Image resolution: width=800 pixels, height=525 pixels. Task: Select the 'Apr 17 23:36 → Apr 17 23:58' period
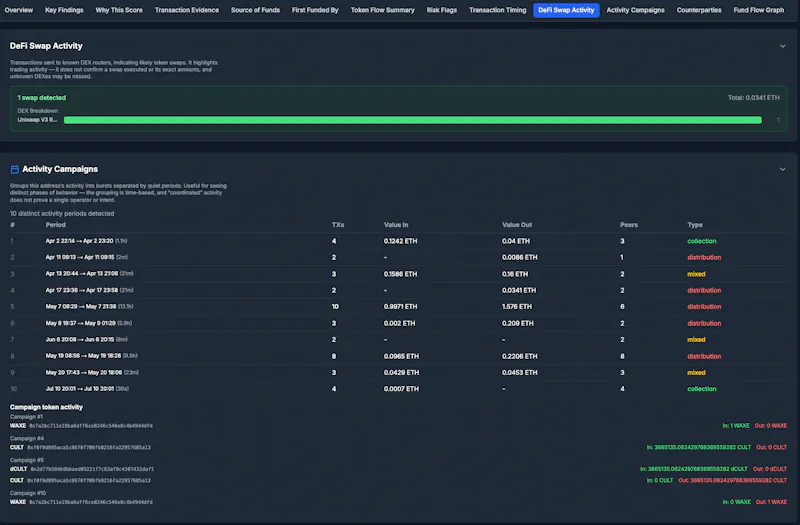(x=89, y=290)
